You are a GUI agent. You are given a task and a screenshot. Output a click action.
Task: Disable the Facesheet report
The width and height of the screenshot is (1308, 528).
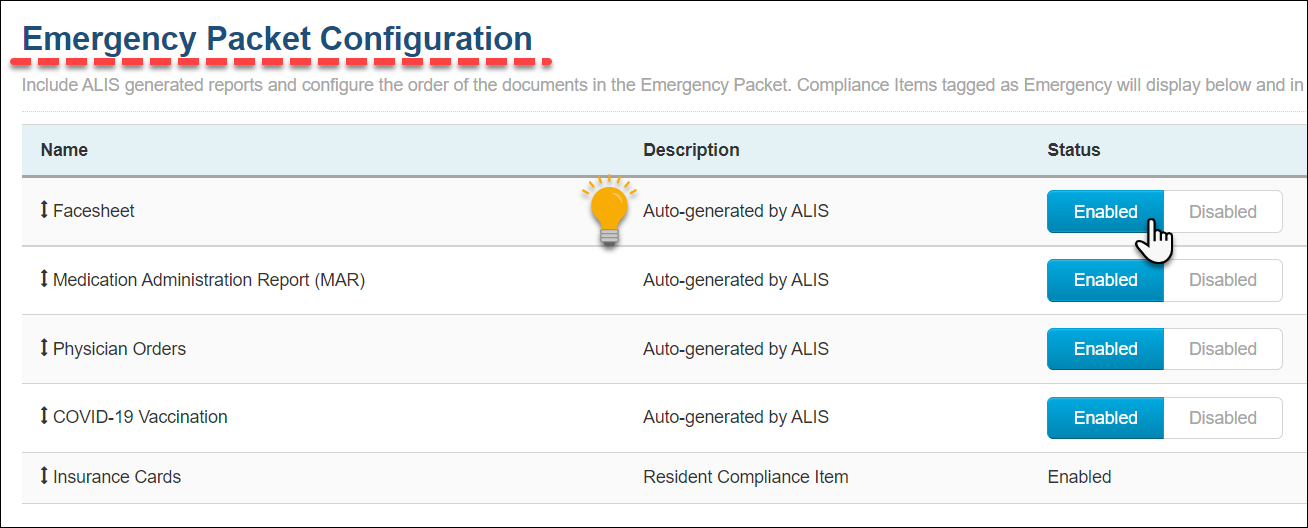pyautogui.click(x=1223, y=212)
